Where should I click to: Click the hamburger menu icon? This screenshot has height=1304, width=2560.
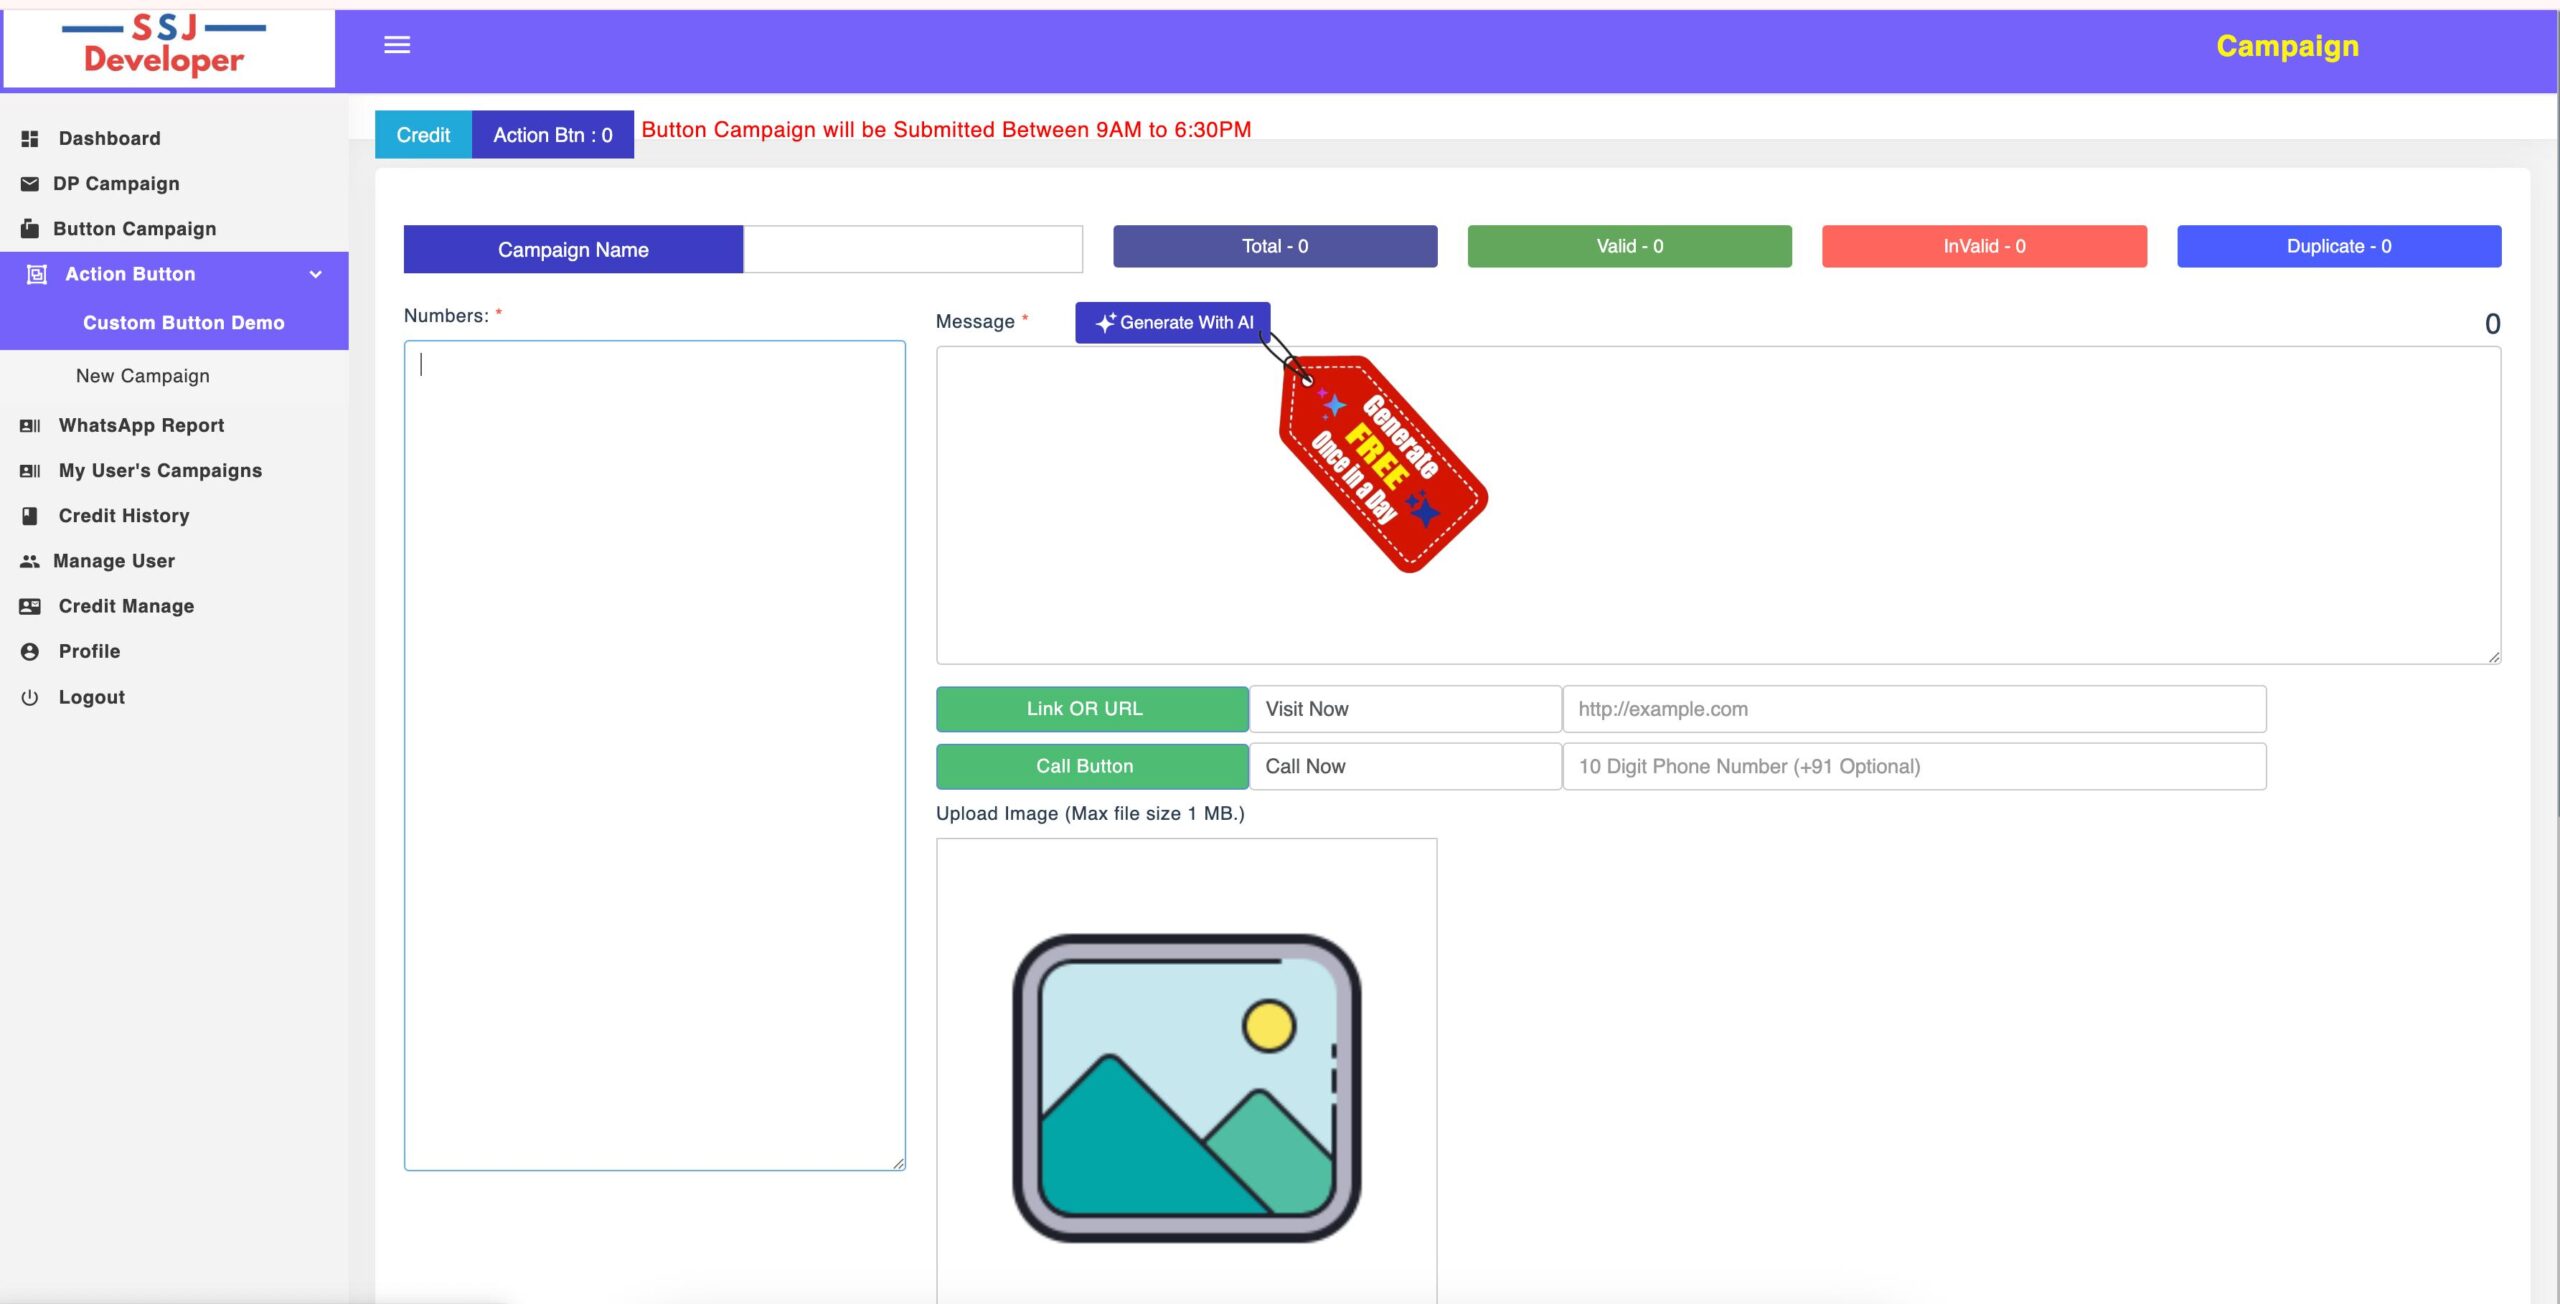(397, 45)
